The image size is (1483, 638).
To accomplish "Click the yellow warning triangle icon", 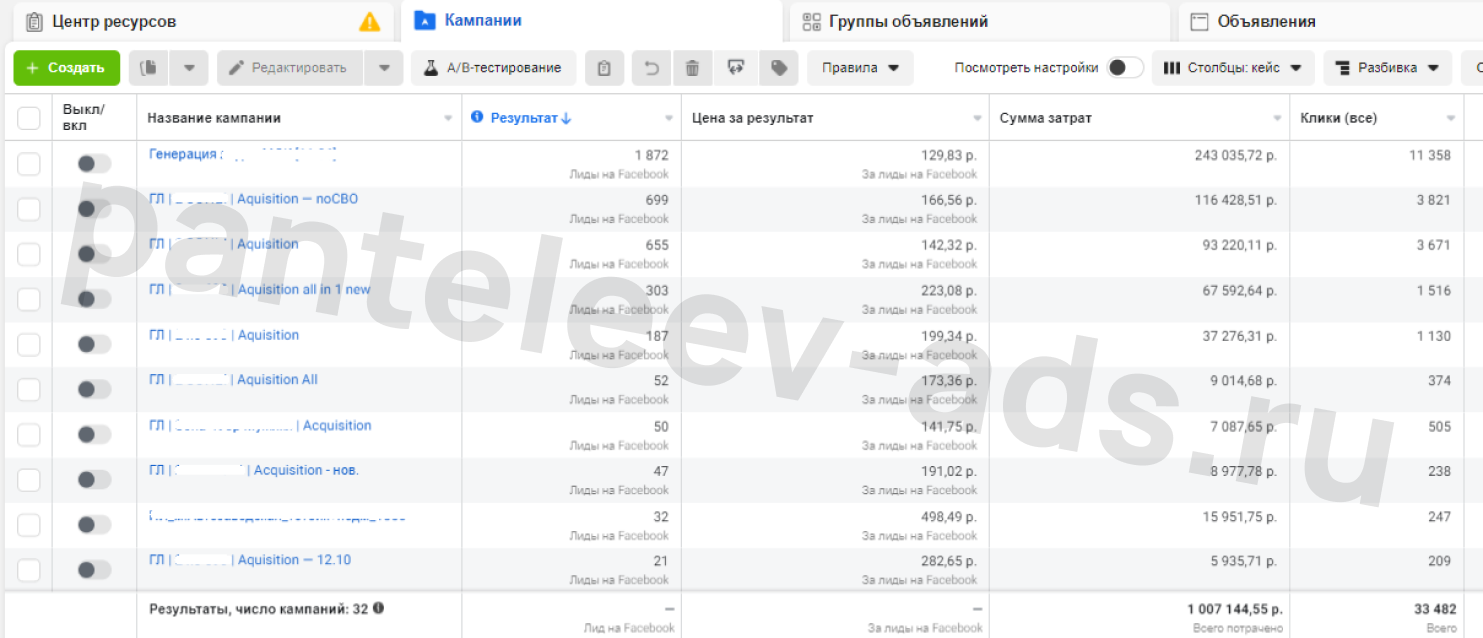I will click(370, 21).
